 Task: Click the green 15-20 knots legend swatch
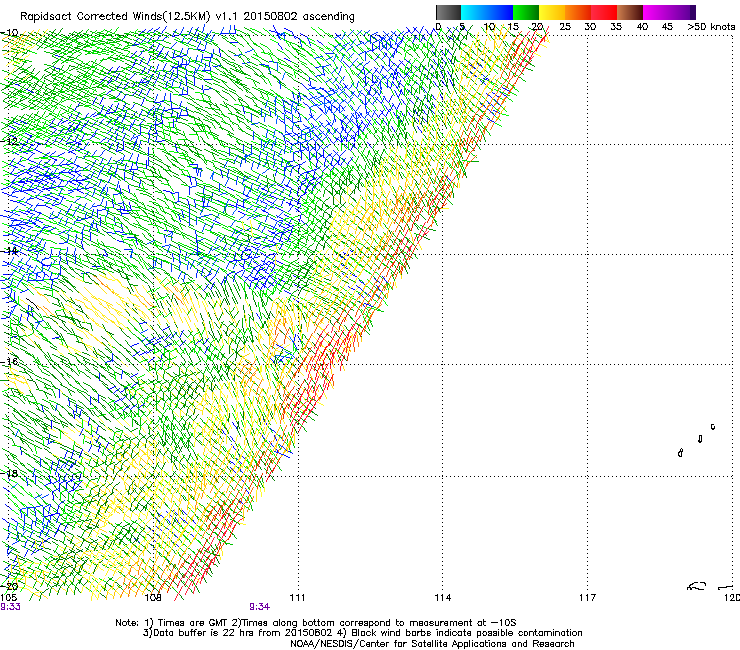tap(526, 12)
